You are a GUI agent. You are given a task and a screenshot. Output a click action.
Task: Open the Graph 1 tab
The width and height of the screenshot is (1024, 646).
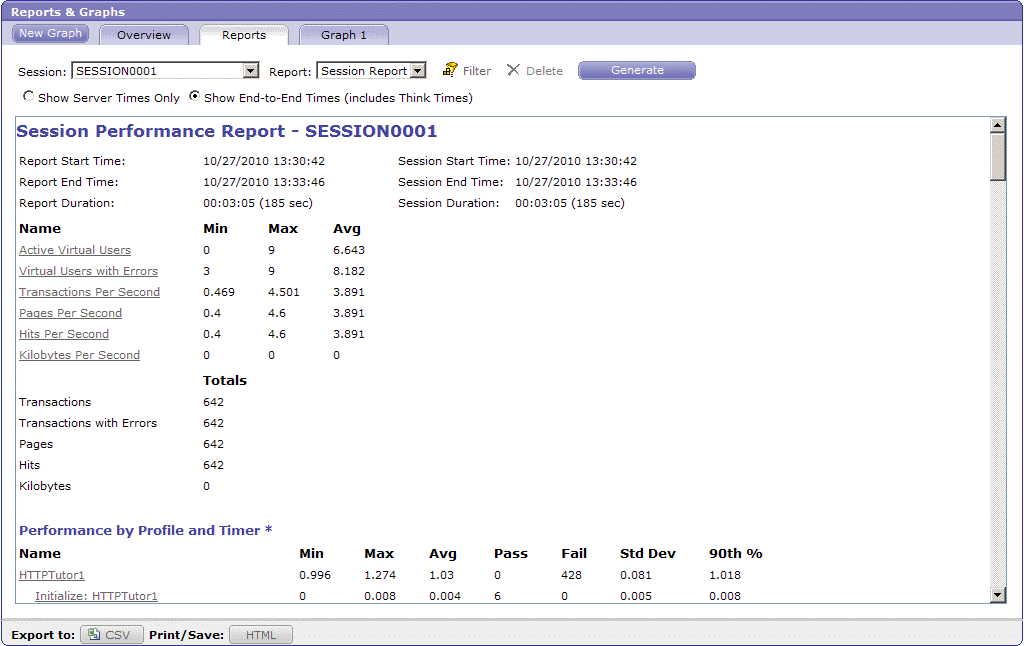[344, 35]
